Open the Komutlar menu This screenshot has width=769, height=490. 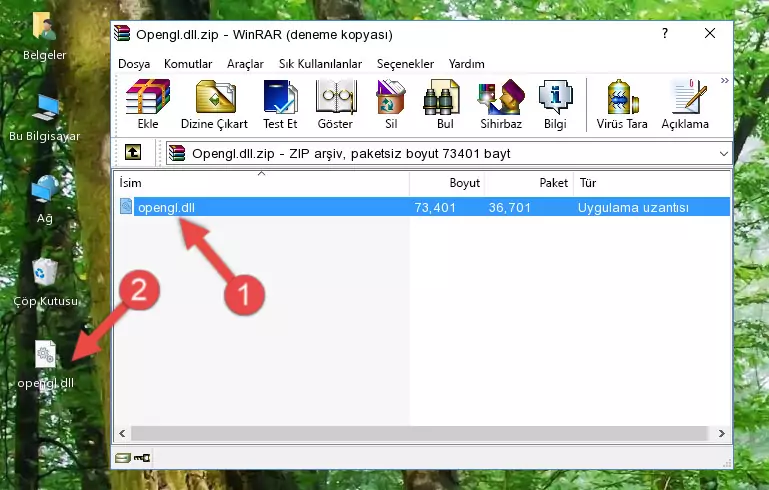188,64
